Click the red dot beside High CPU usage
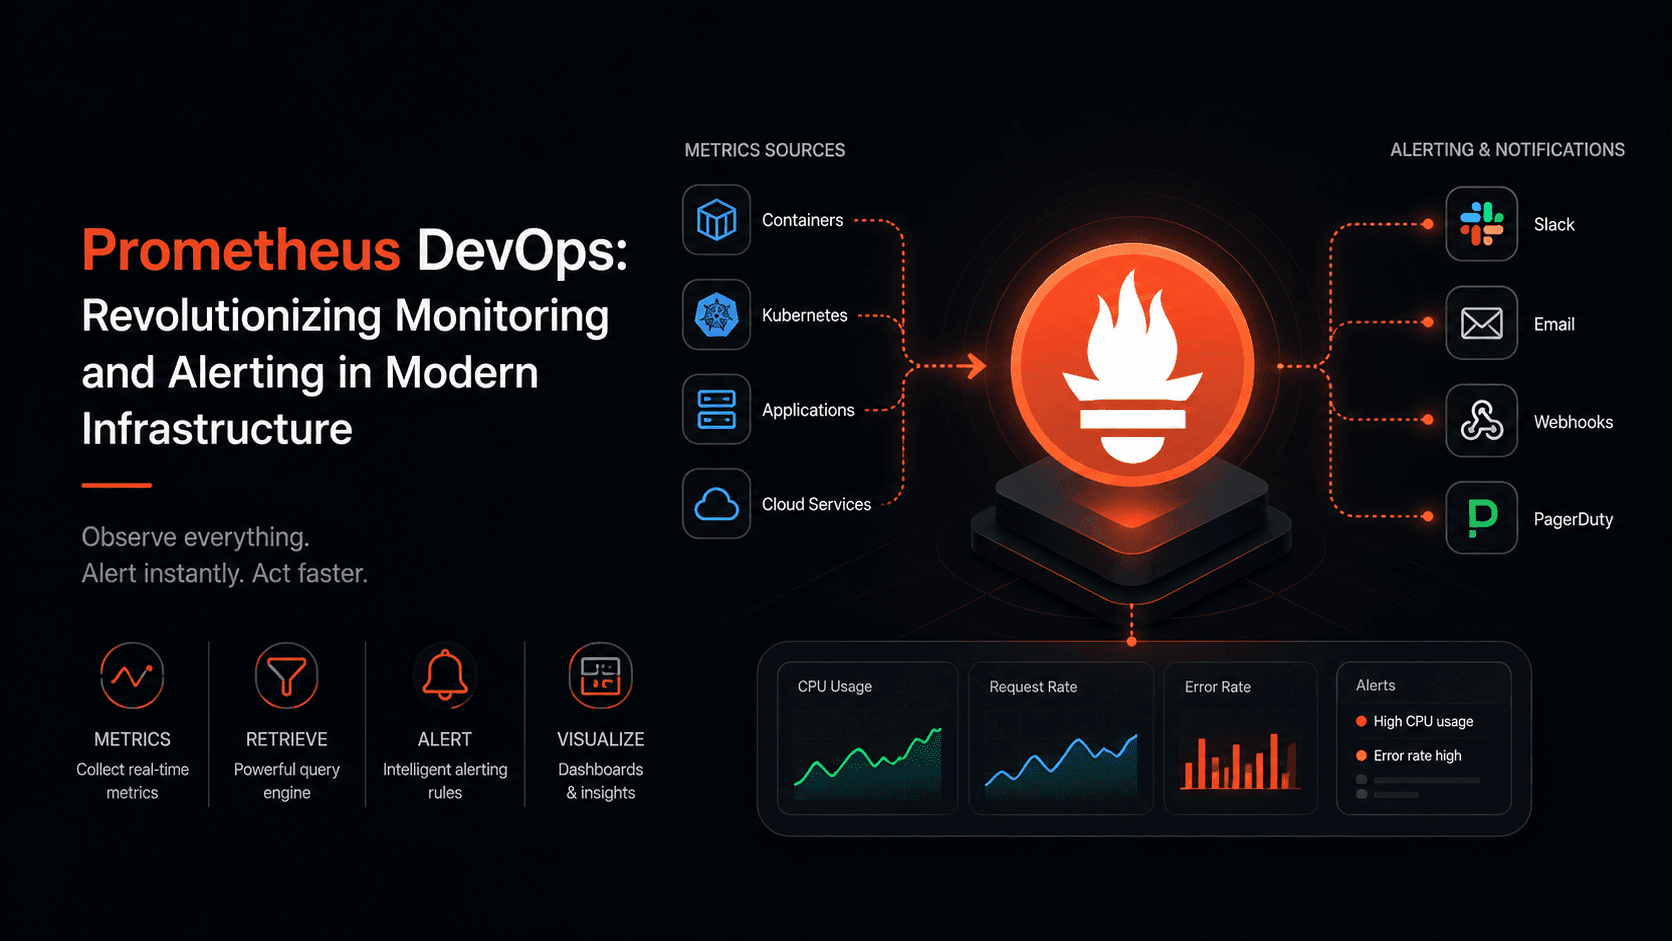Screen dimensions: 1672x941 (1361, 721)
